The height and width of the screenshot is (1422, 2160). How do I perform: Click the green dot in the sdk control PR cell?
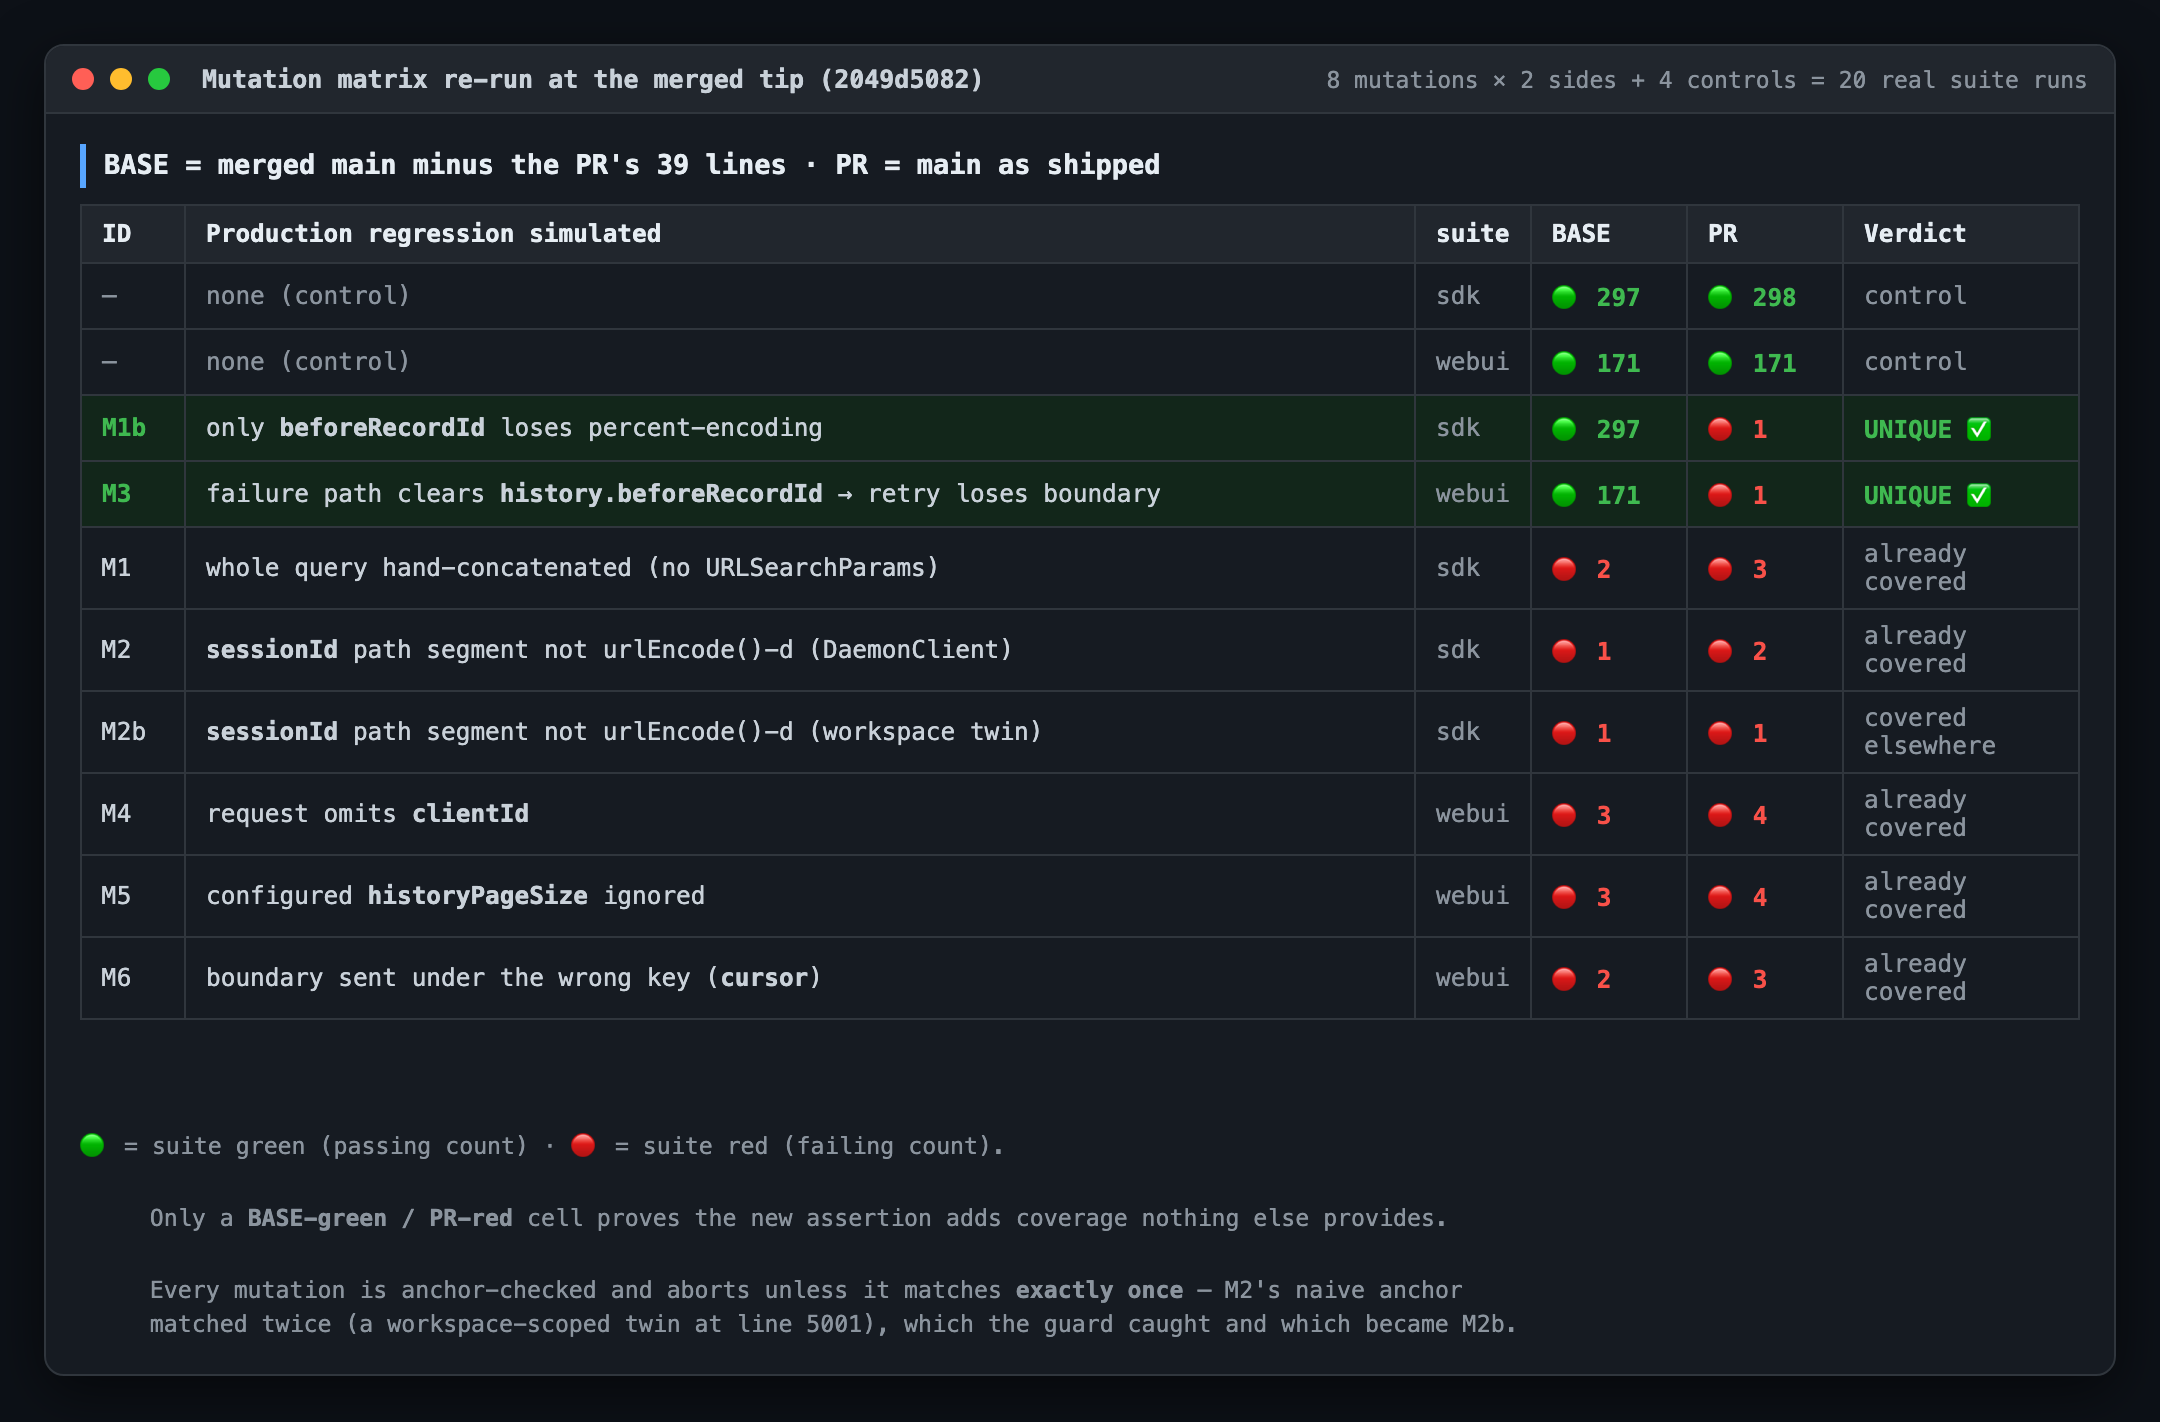coord(1720,297)
